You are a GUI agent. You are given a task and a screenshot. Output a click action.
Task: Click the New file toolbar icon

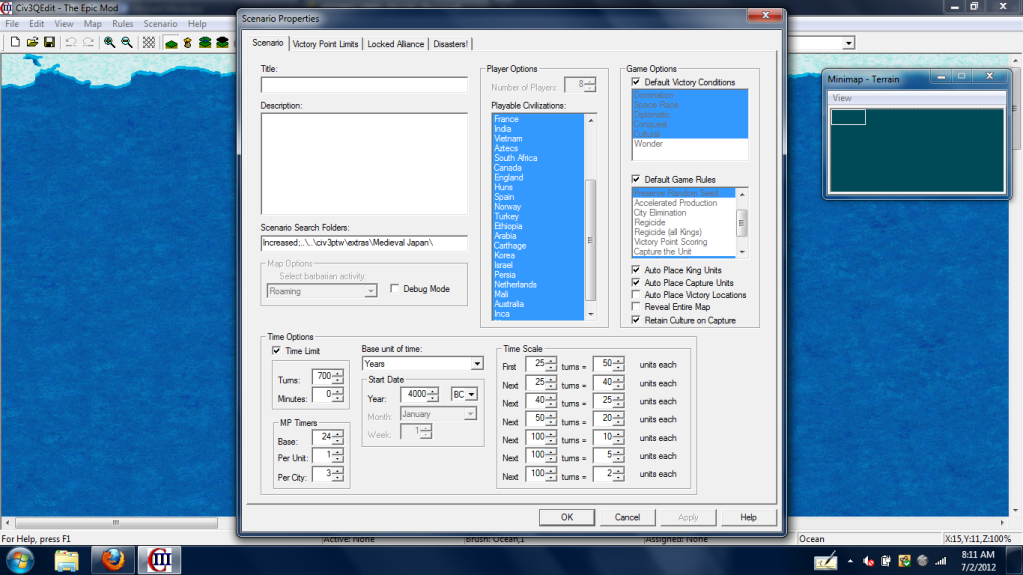pos(14,42)
